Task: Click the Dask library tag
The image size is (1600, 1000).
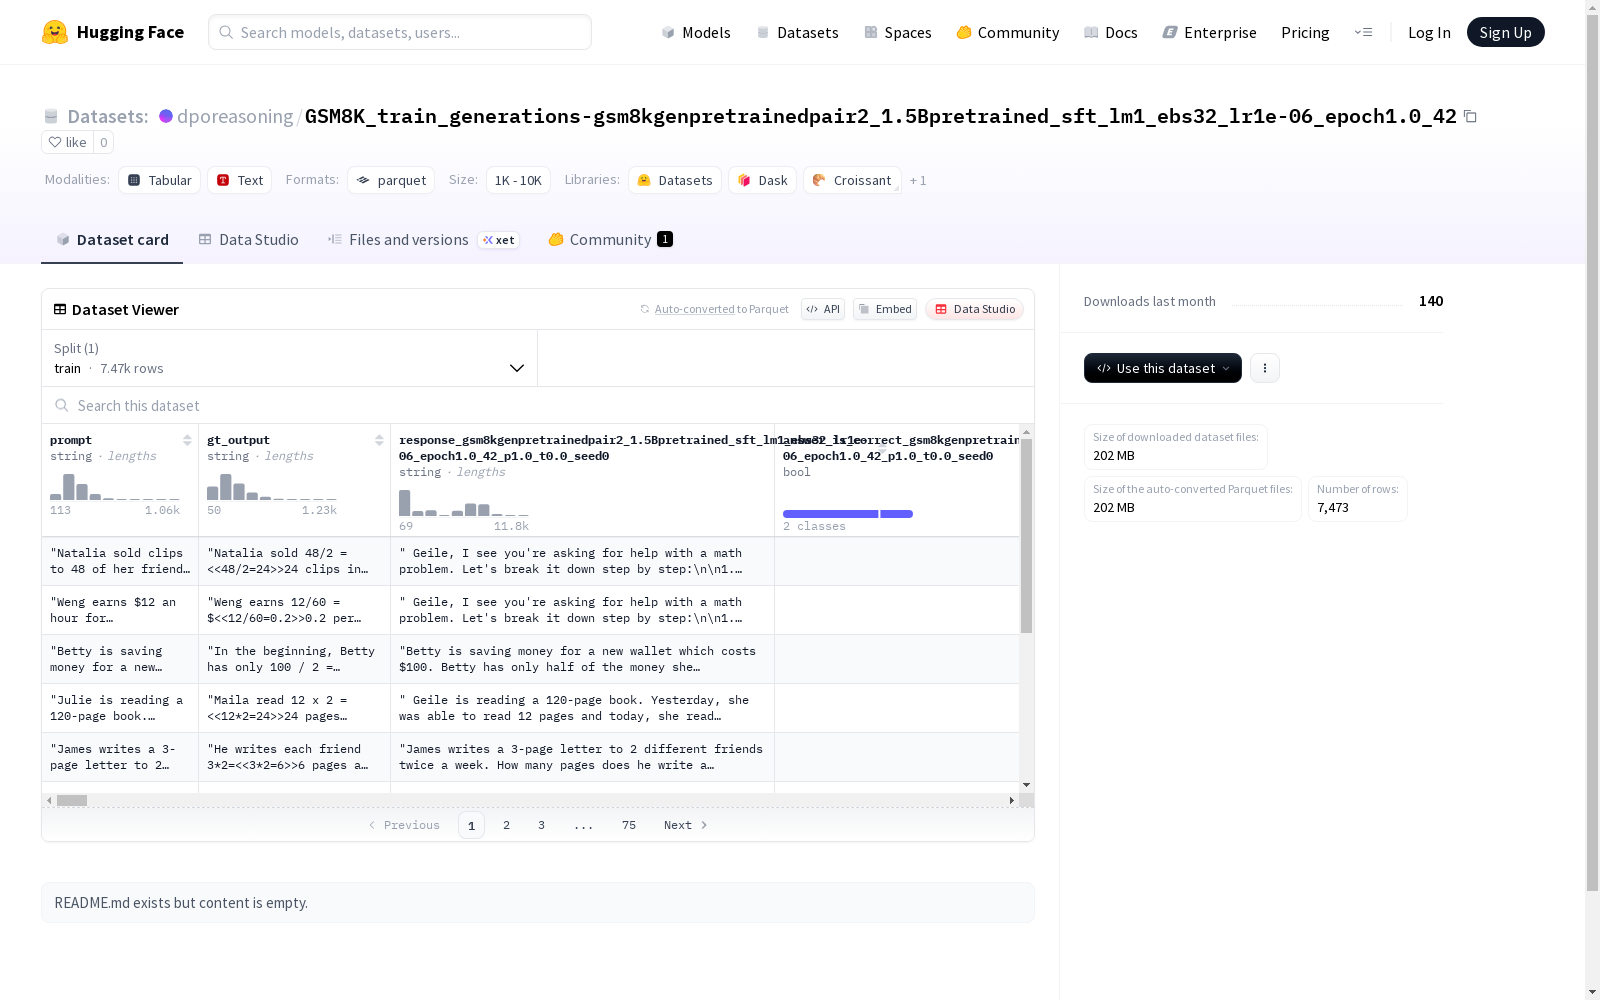Action: [x=762, y=180]
